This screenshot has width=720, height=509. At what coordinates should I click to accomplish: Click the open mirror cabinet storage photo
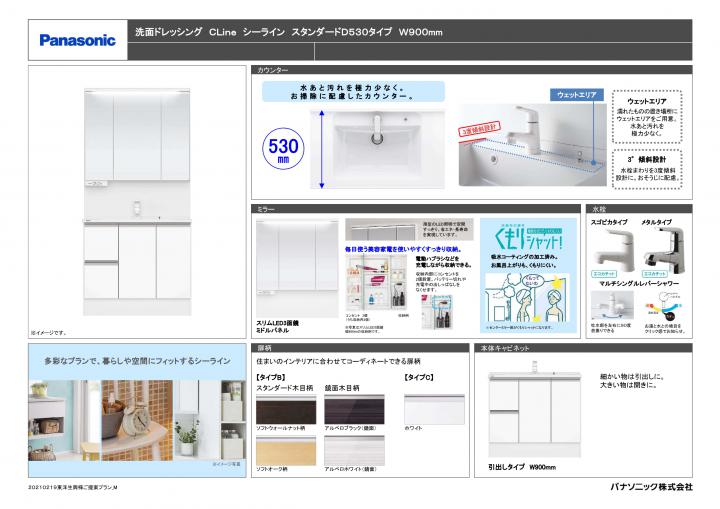click(x=376, y=282)
